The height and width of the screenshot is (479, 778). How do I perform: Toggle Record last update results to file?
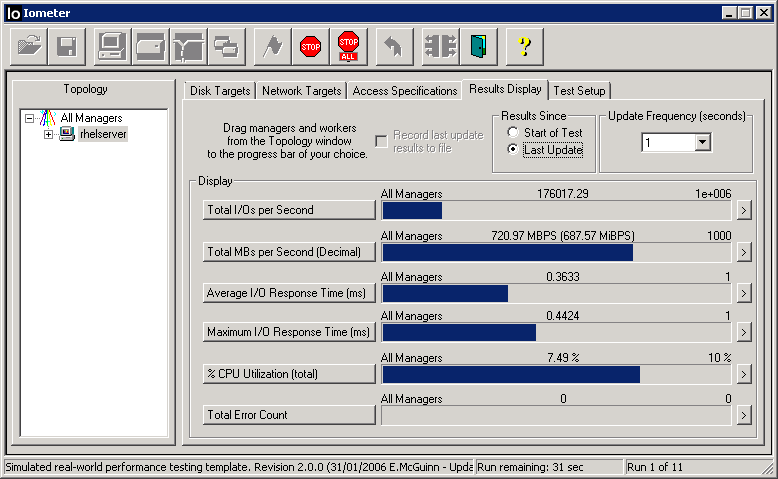tap(381, 142)
